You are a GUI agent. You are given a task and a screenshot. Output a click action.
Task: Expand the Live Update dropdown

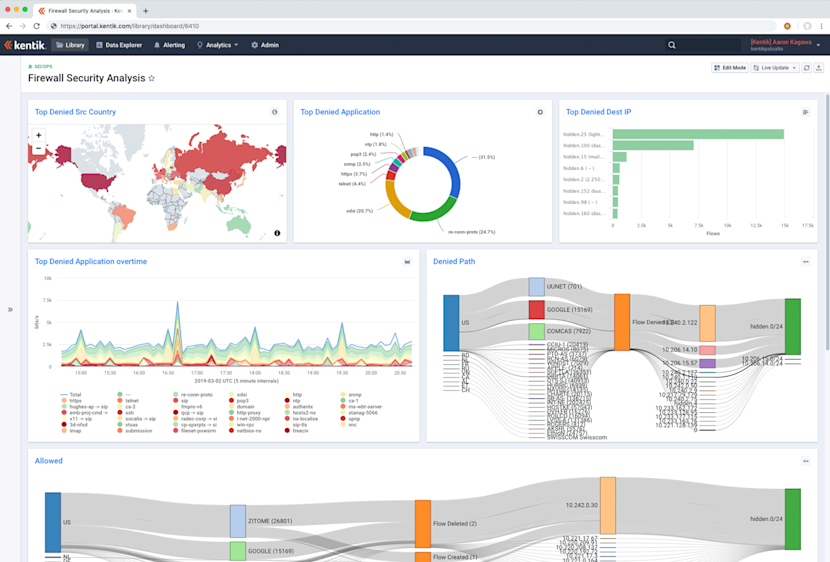point(774,68)
